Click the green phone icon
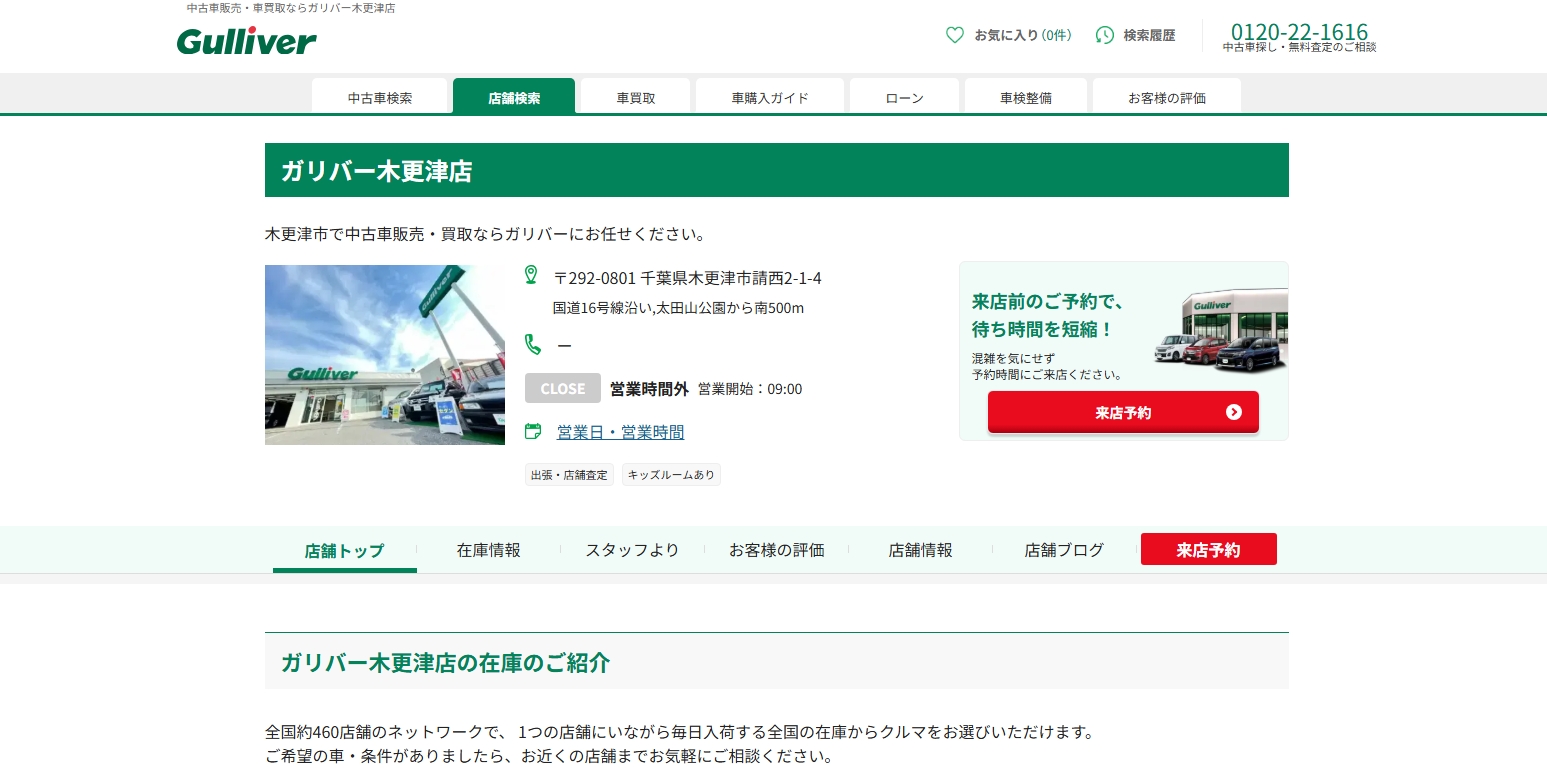This screenshot has width=1547, height=782. click(x=533, y=345)
